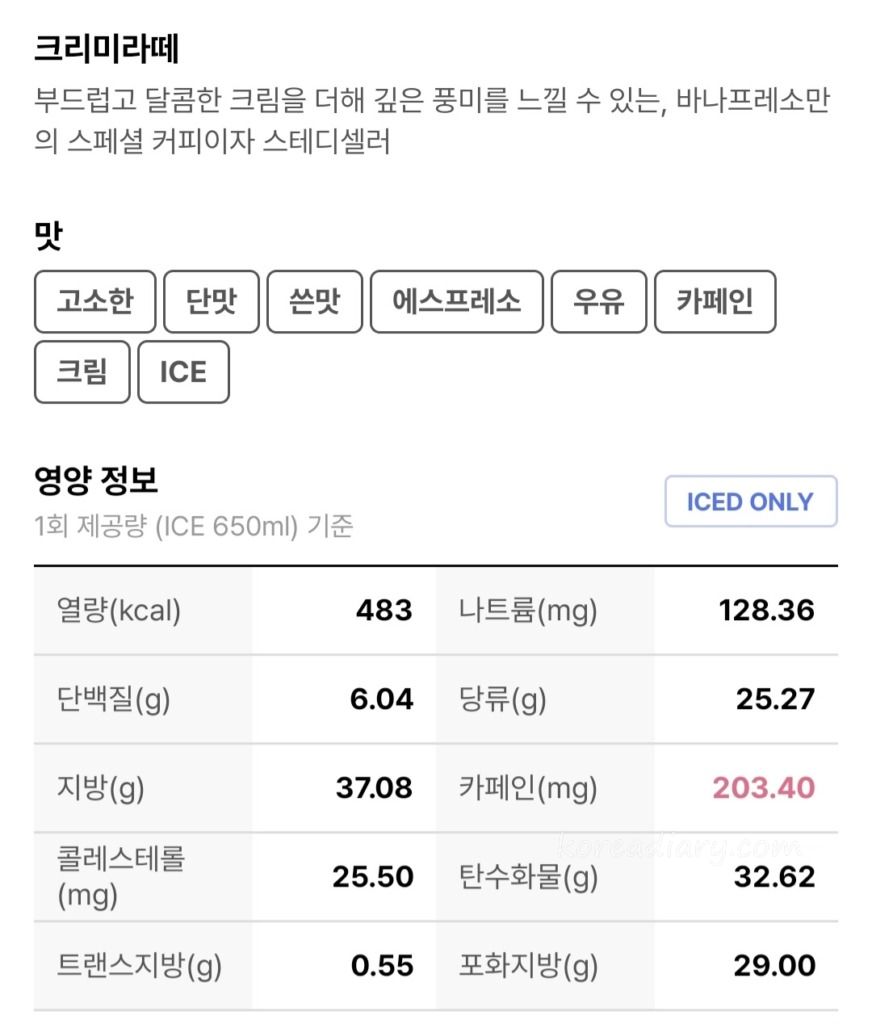Screen dimensions: 872x1024
Task: Click the 나트륨(mg) row label
Action: point(528,611)
